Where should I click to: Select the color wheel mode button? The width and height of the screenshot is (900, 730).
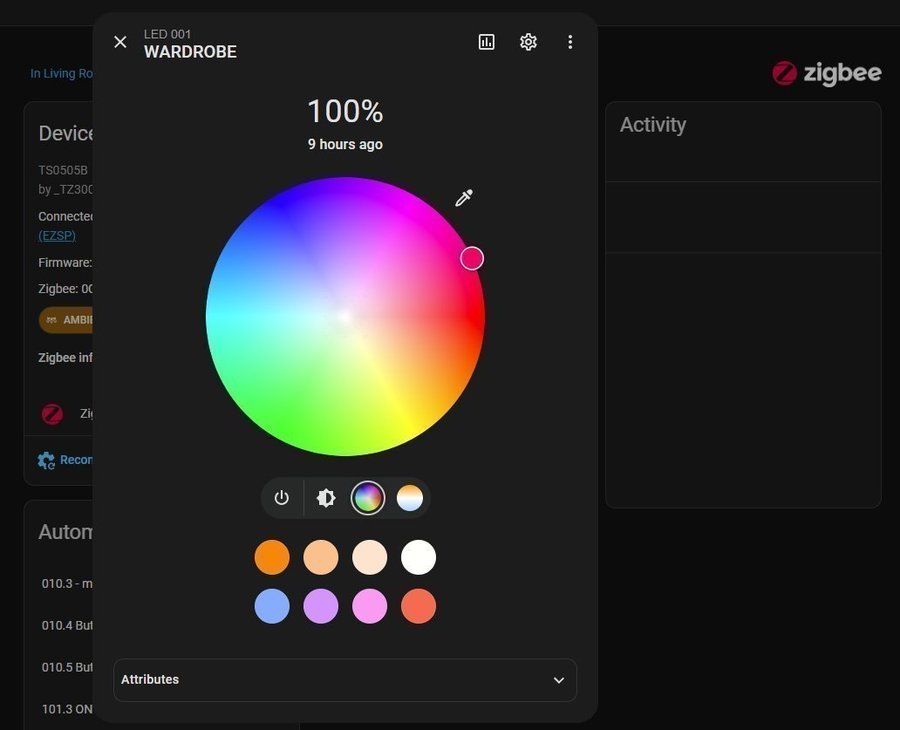[368, 498]
